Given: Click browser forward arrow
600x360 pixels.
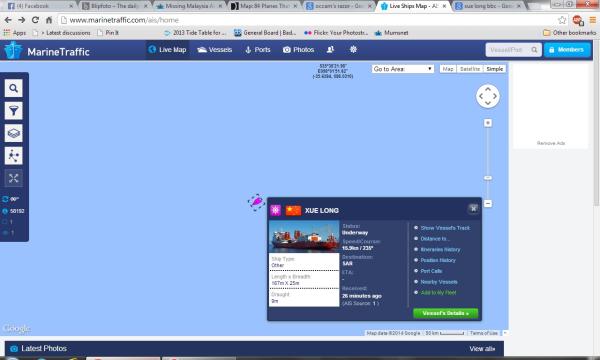Looking at the screenshot, I should pos(22,20).
